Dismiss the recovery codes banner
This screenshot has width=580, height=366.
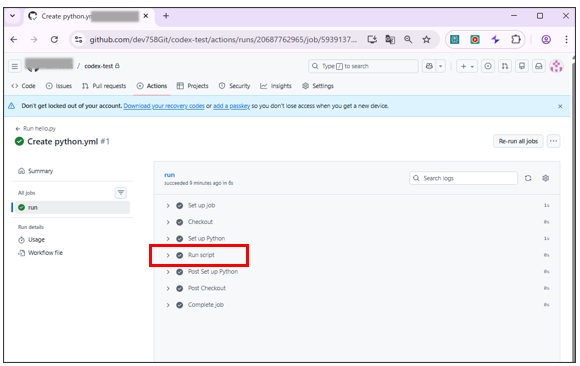(x=560, y=106)
